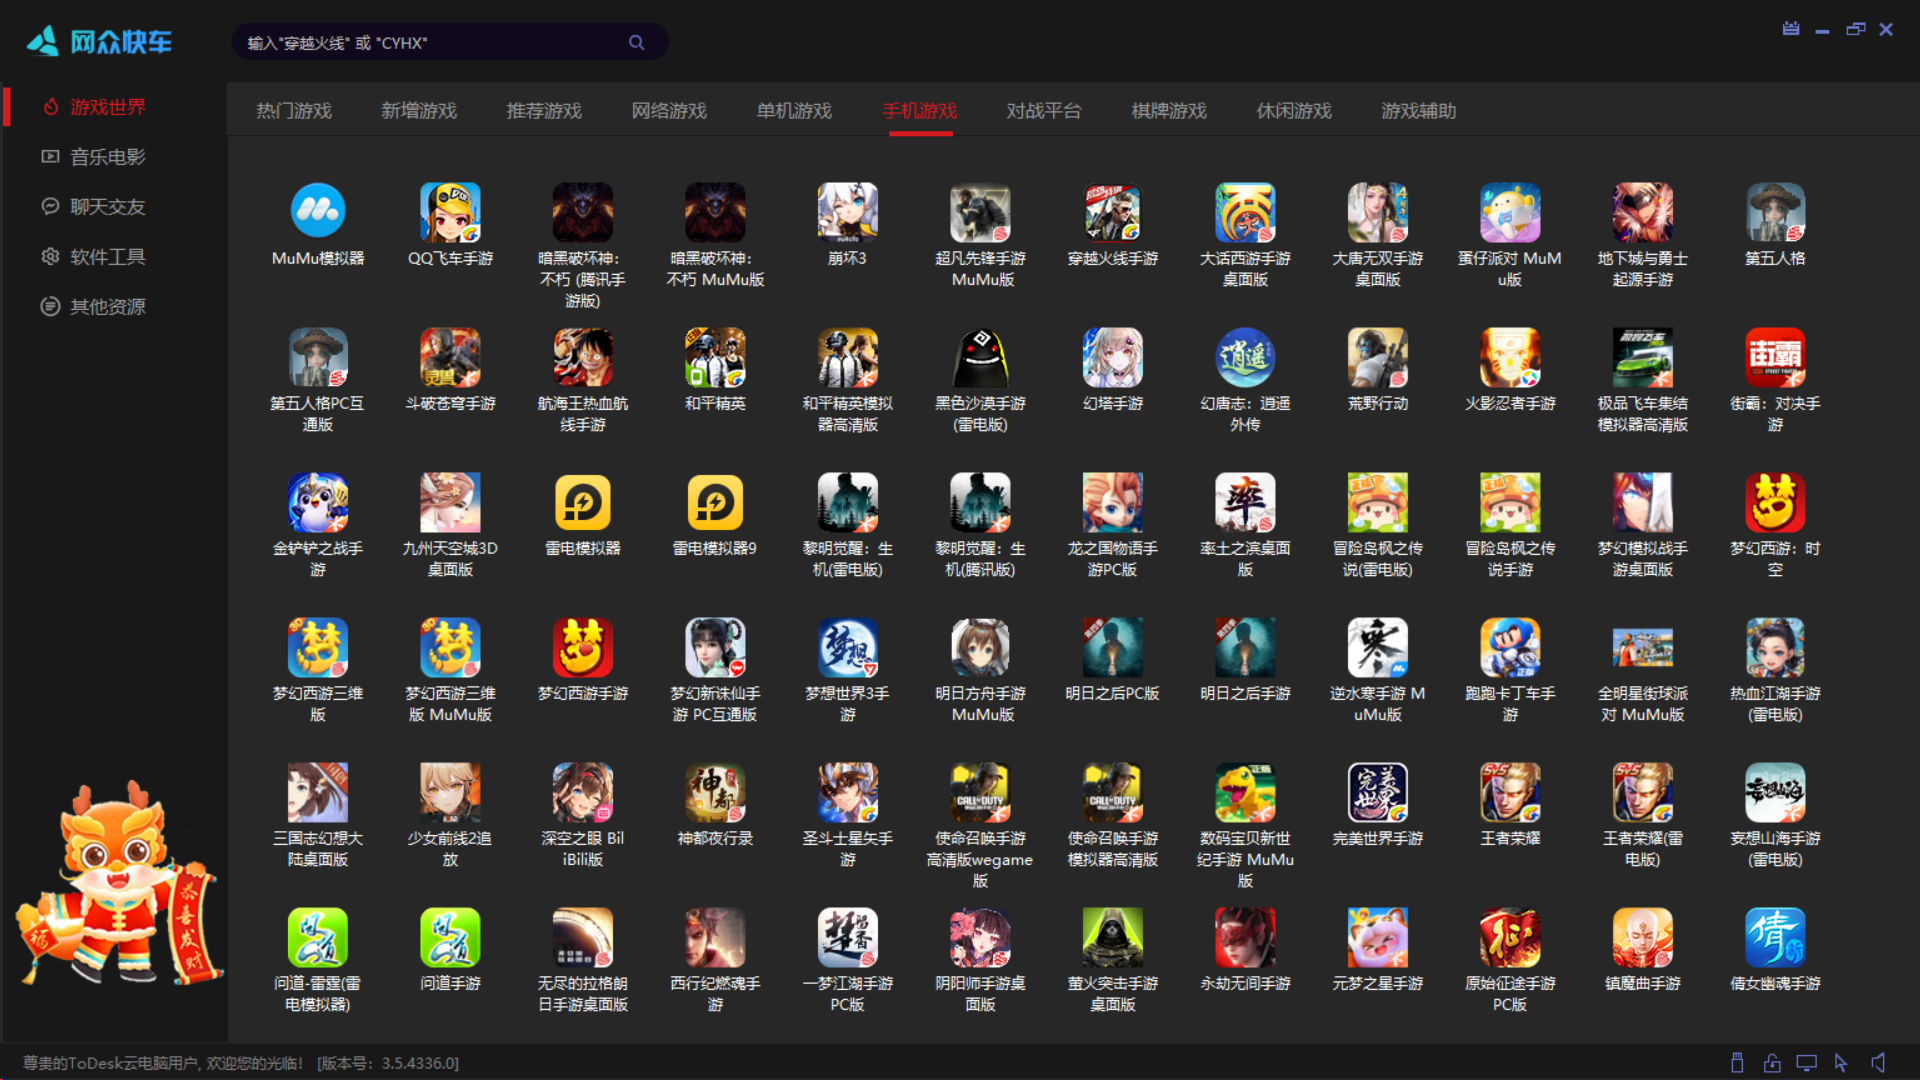The width and height of the screenshot is (1920, 1080).
Task: Open 问道手游 game icon
Action: 450,937
